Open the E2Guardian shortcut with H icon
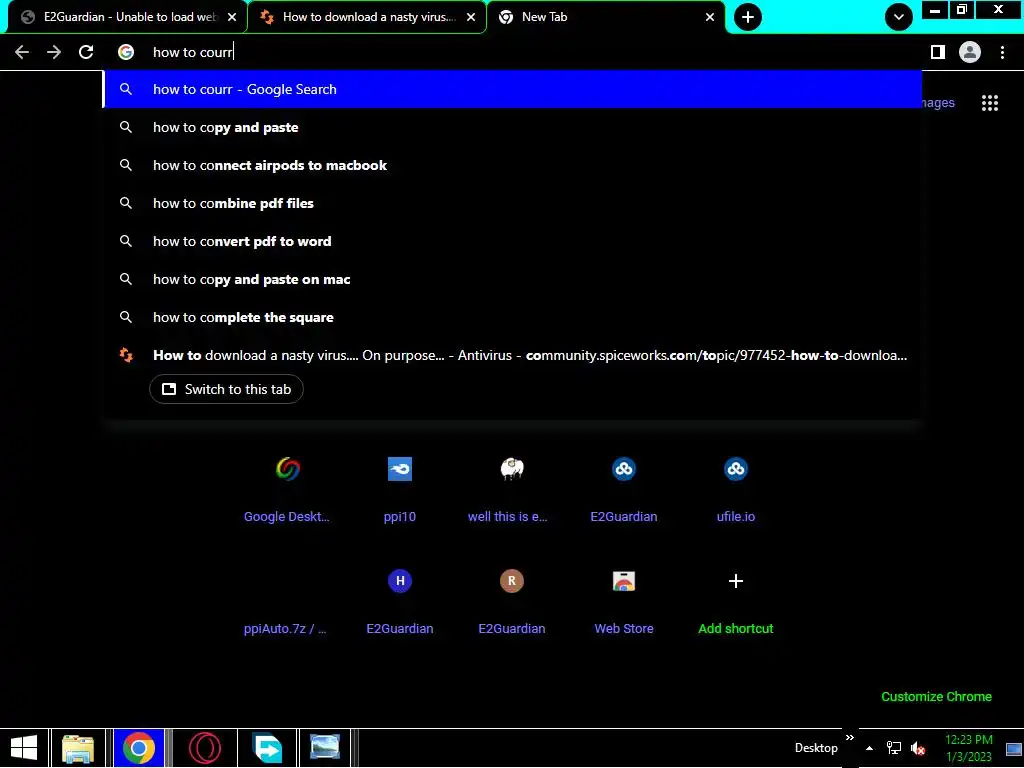The width and height of the screenshot is (1024, 768). click(400, 581)
